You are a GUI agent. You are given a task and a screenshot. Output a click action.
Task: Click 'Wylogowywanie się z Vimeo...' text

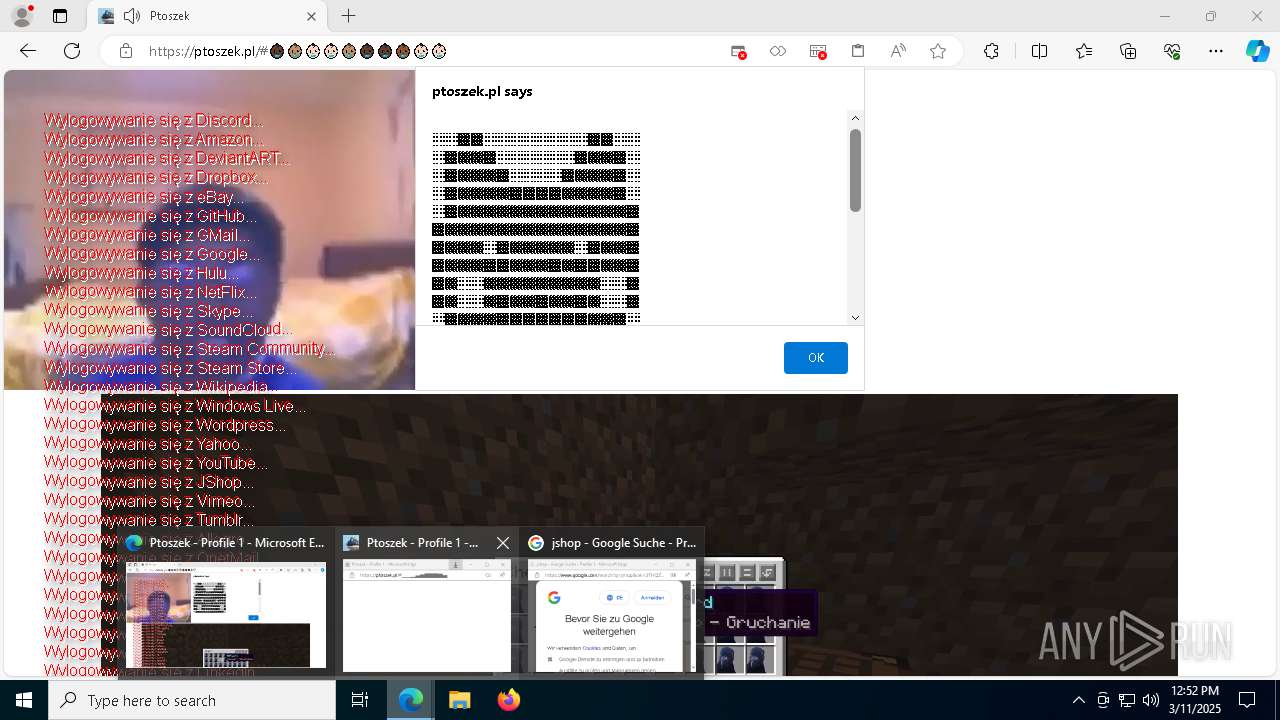[150, 501]
